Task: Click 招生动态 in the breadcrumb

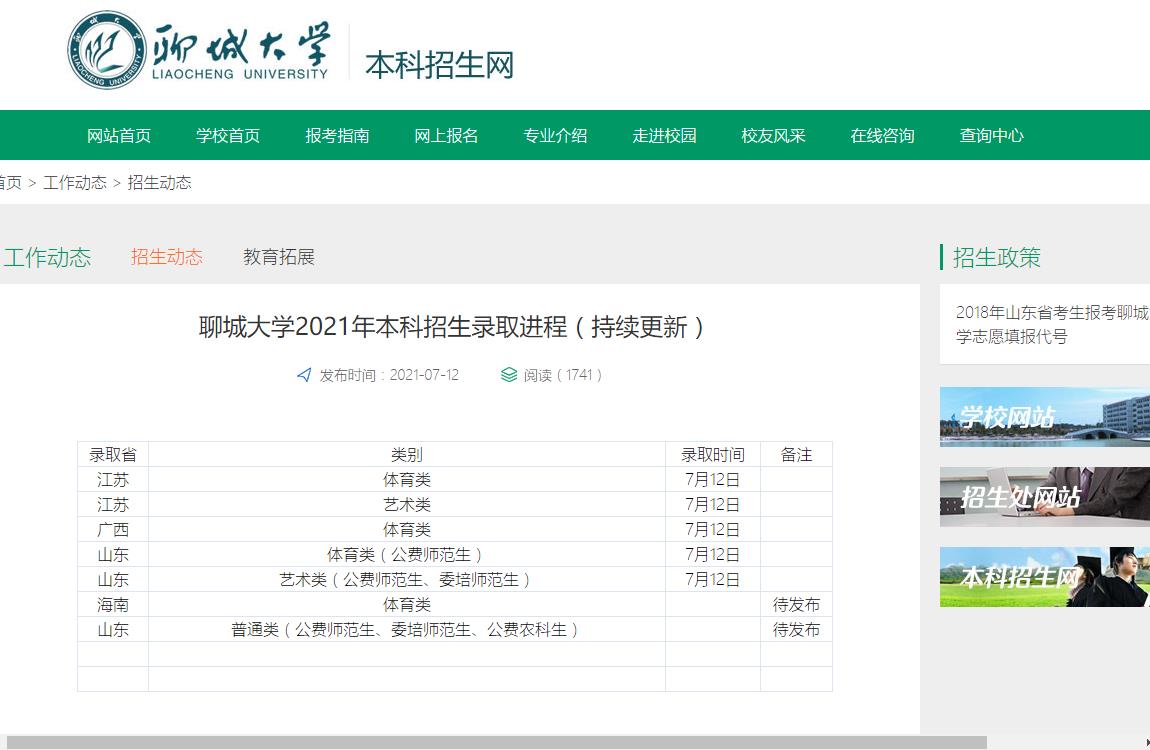Action: 159,183
